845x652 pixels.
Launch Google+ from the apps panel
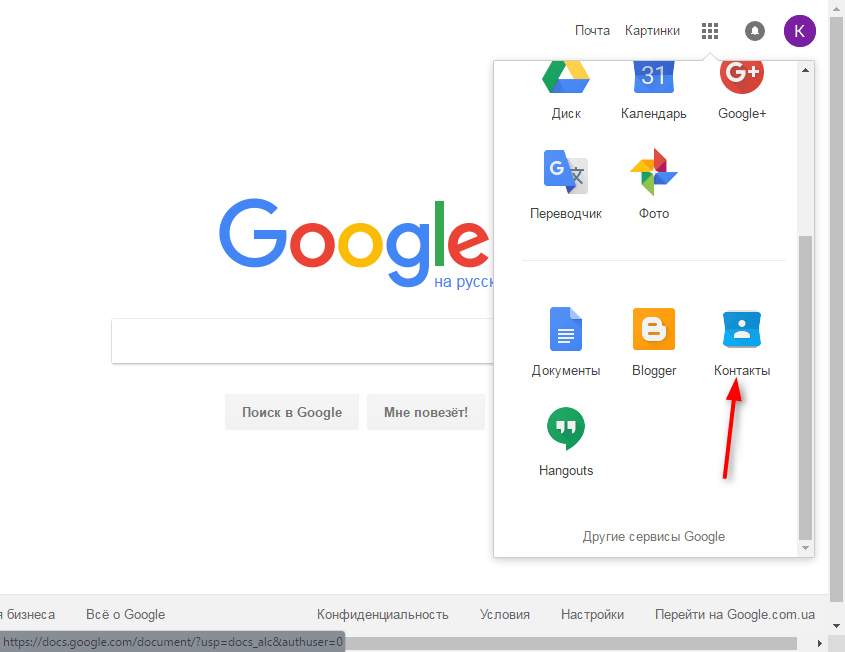click(741, 80)
